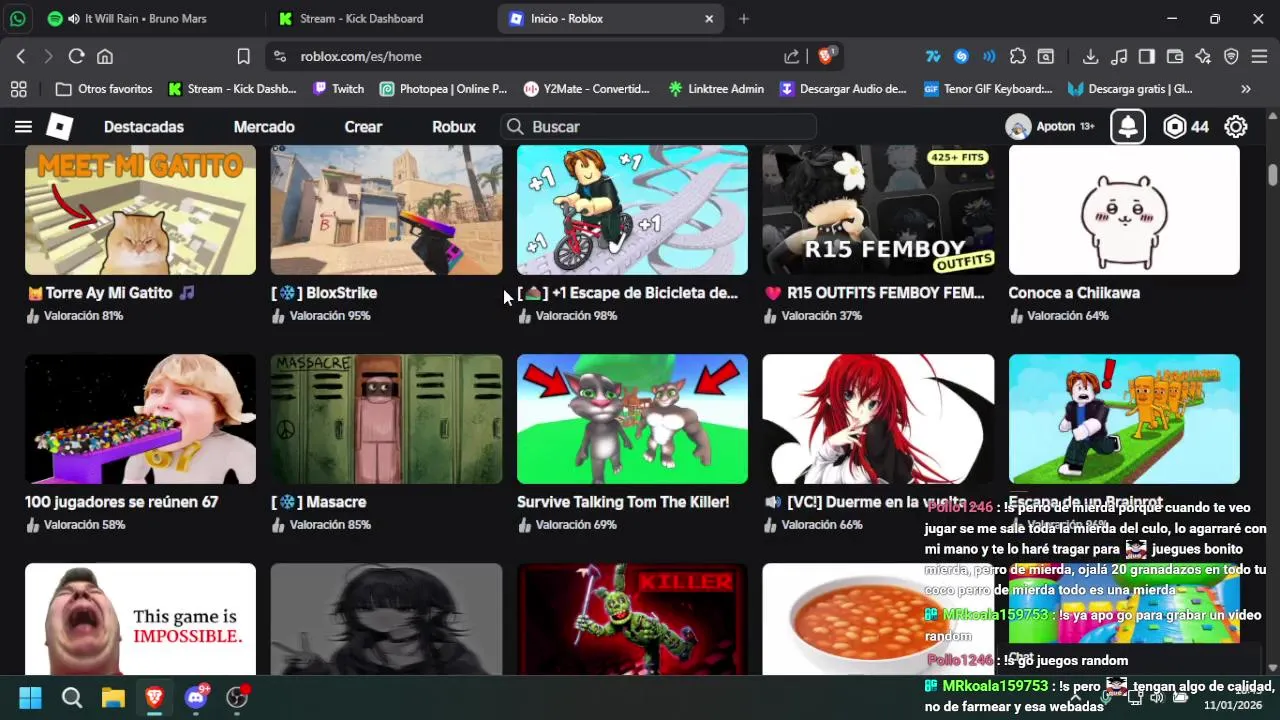
Task: Open the browser Downloads icon
Action: click(1091, 57)
